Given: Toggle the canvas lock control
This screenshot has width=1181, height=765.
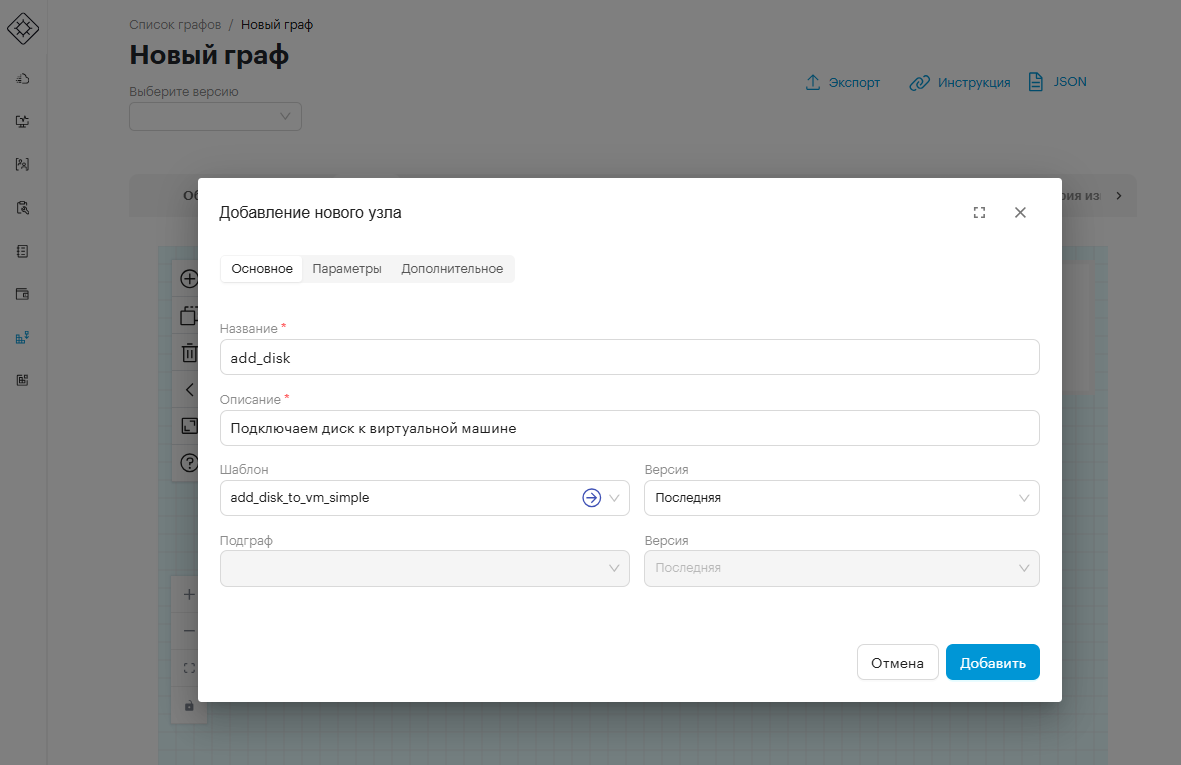Looking at the screenshot, I should click(189, 706).
